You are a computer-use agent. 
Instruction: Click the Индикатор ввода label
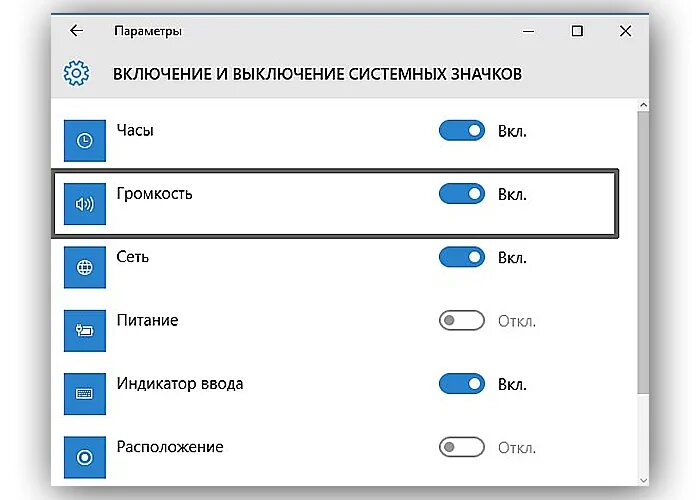(178, 384)
